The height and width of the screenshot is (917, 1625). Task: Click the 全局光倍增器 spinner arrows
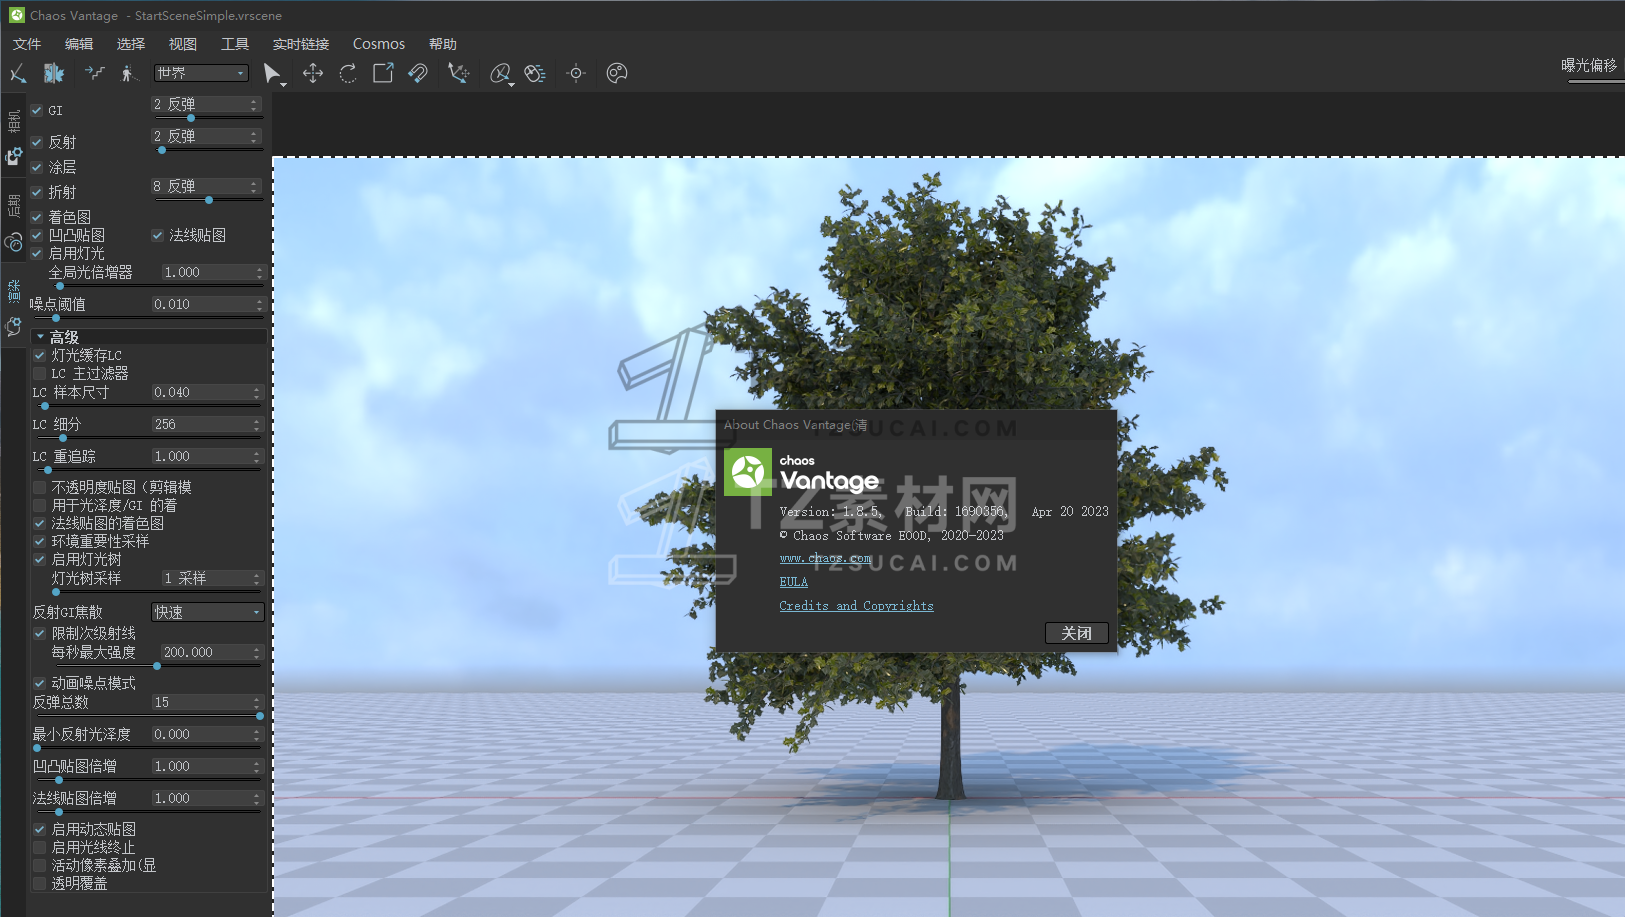[x=259, y=272]
